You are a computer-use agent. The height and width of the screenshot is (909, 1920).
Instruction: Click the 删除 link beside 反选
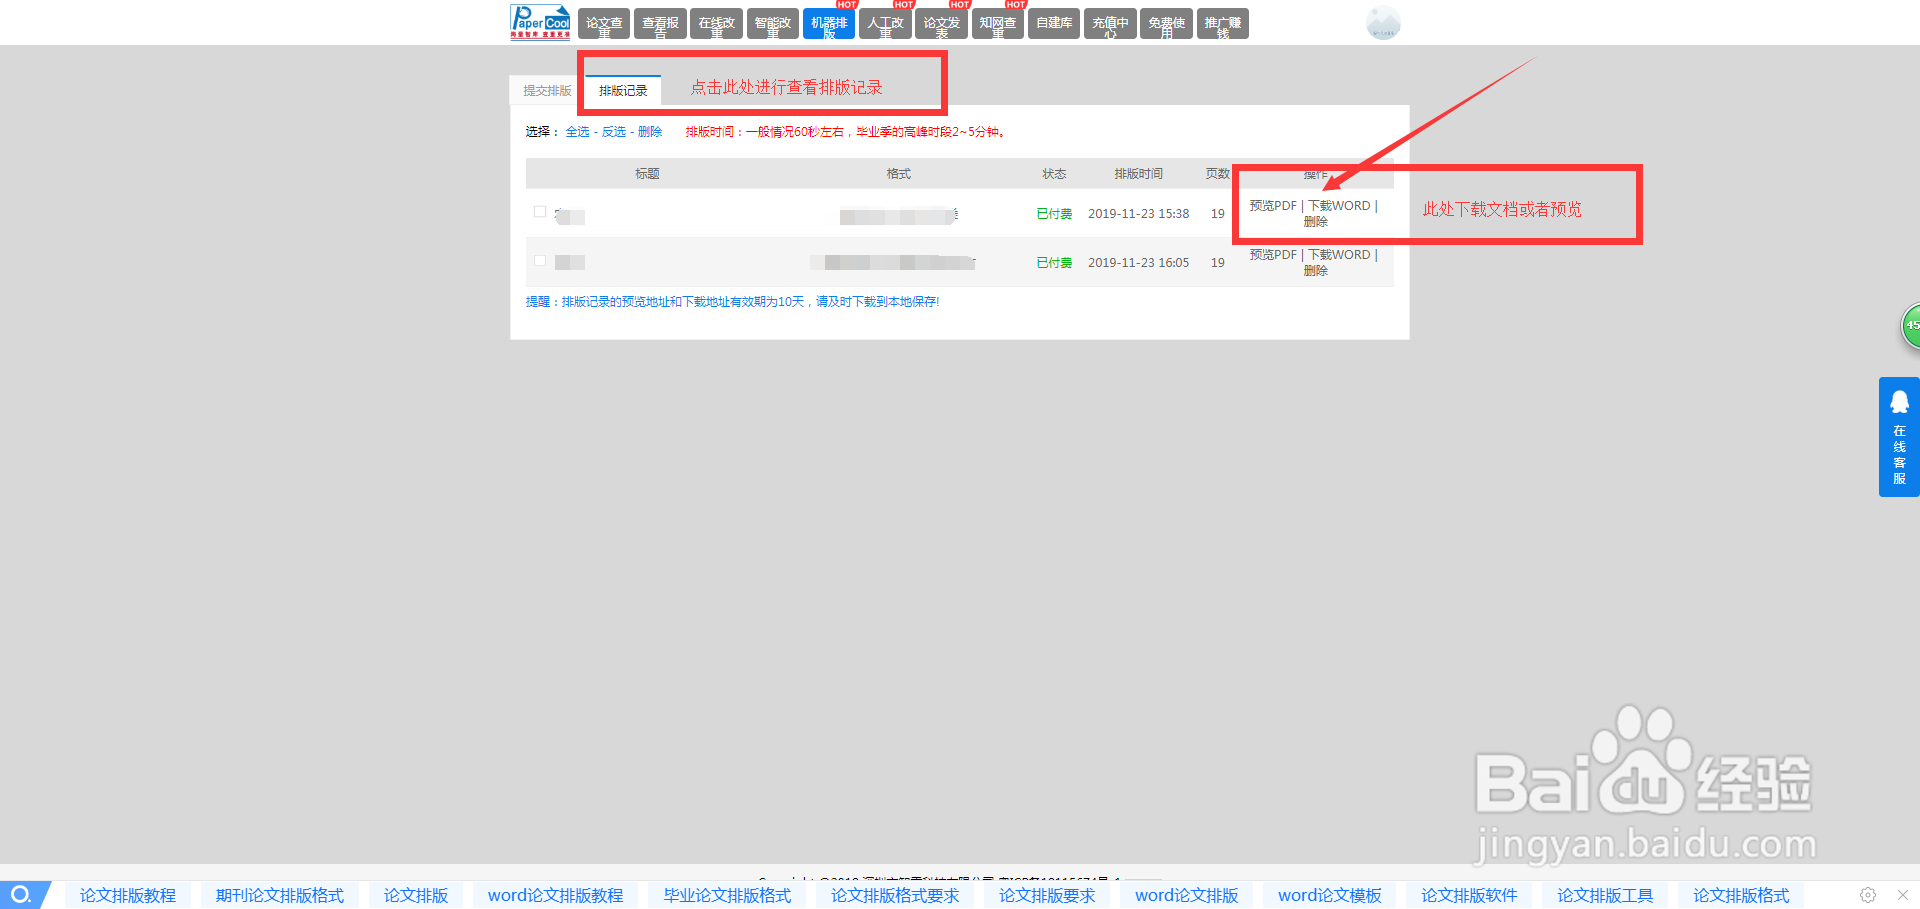click(650, 132)
